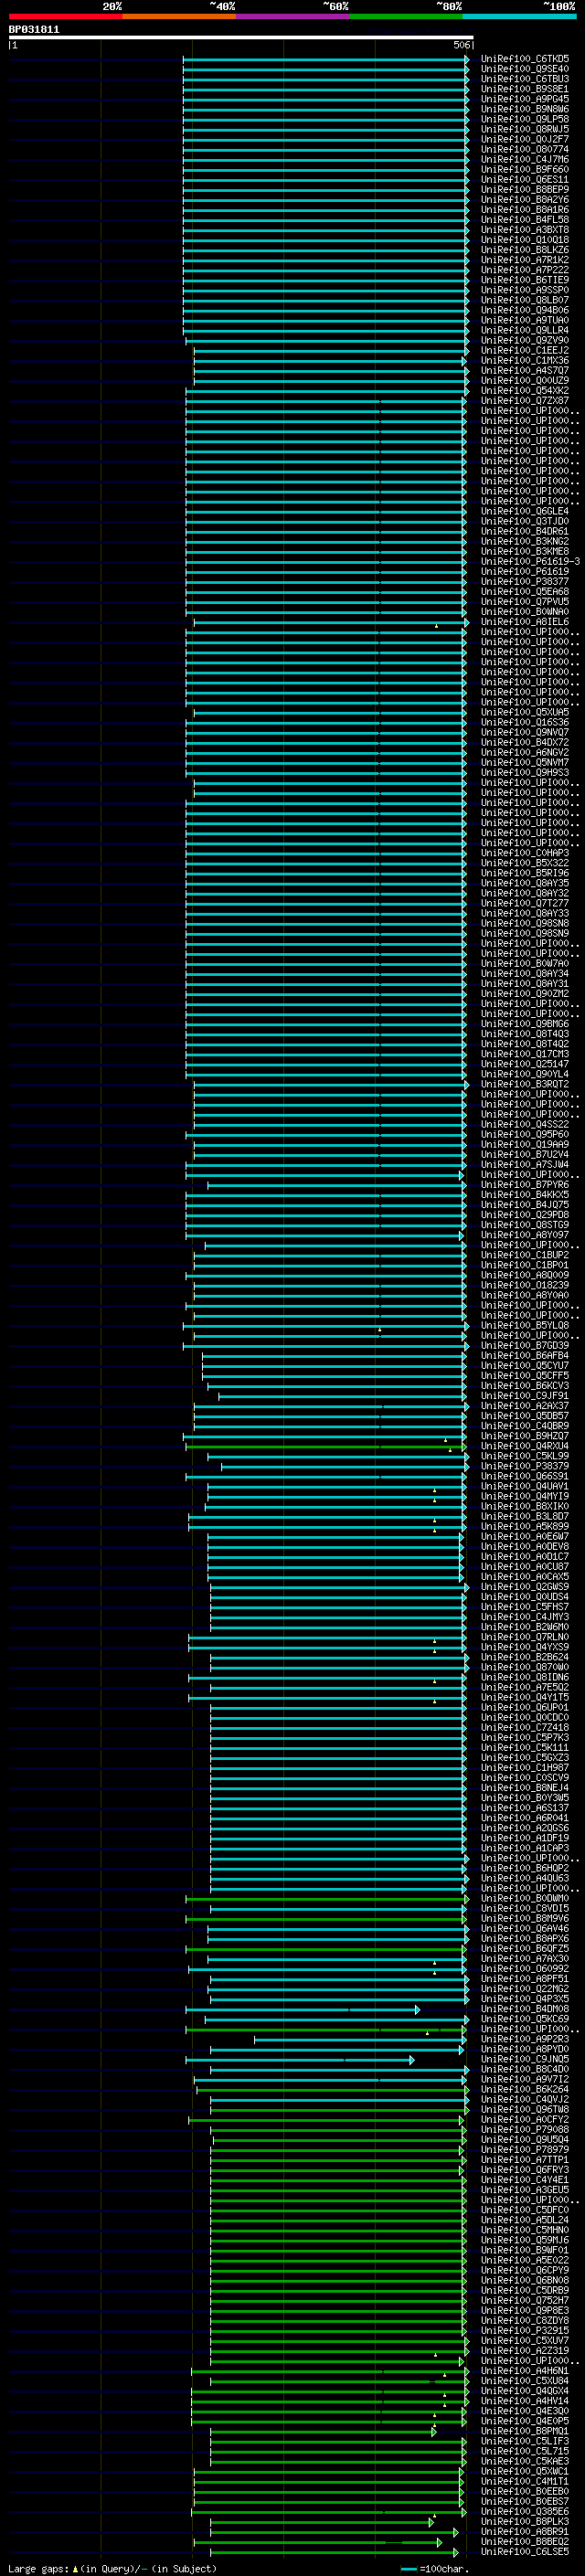Select the UniRef100_B4FL58 entry
The width and height of the screenshot is (585, 2576).
coord(524,220)
